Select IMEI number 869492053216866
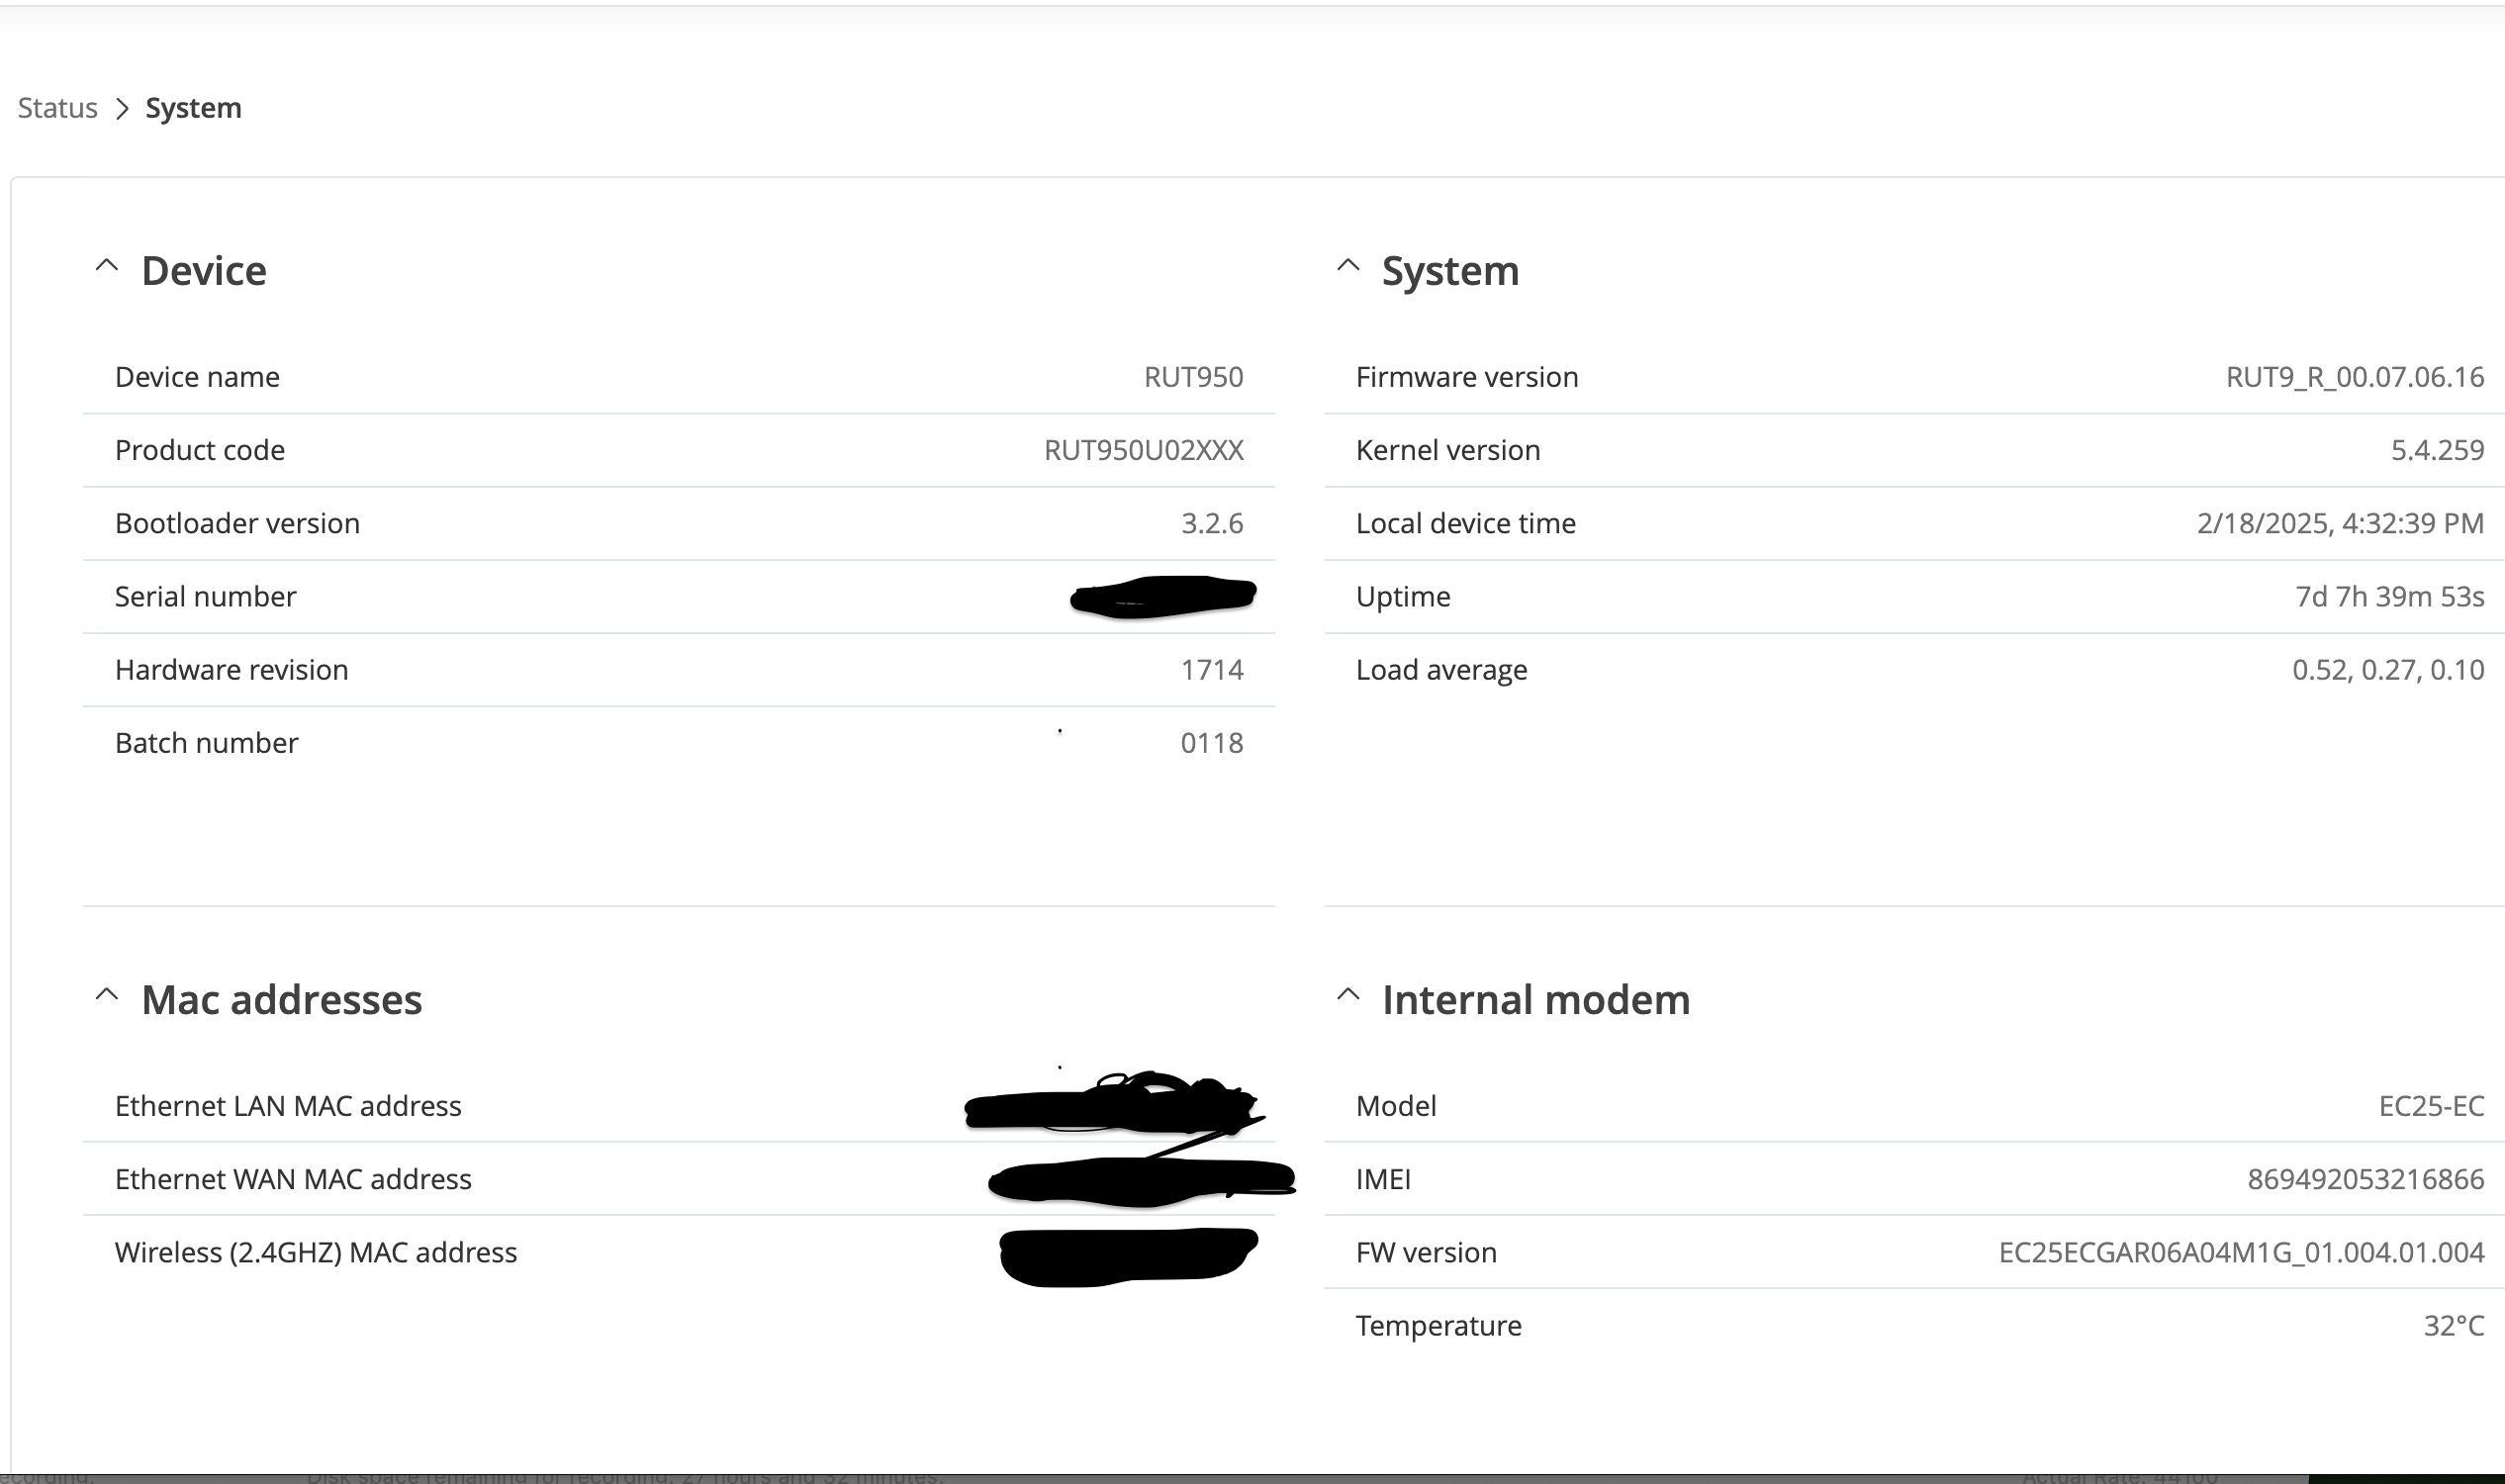Viewport: 2505px width, 1484px height. click(x=2365, y=1179)
